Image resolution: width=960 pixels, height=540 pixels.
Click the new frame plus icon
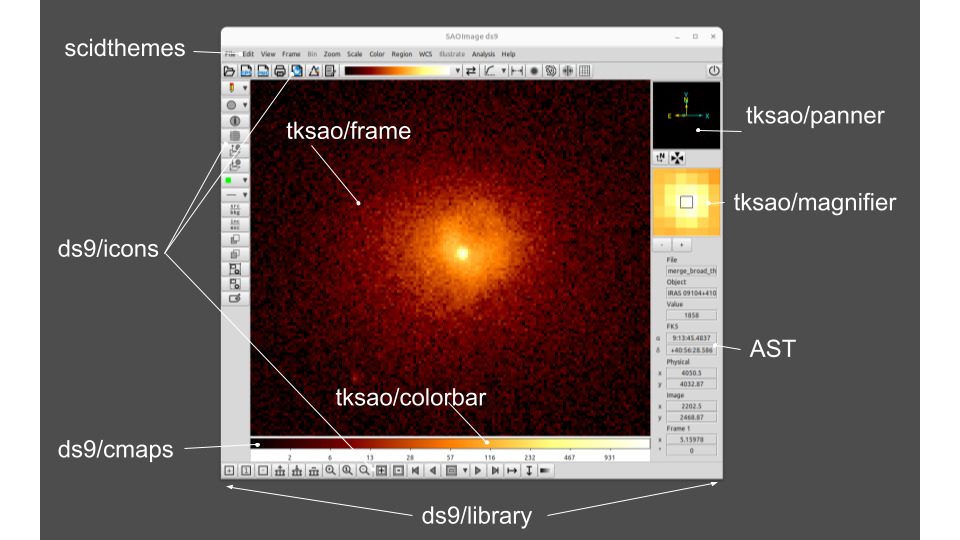(229, 471)
